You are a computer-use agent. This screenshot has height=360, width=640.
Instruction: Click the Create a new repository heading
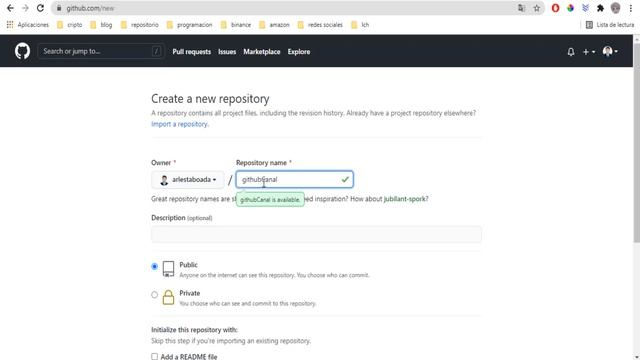coord(210,99)
